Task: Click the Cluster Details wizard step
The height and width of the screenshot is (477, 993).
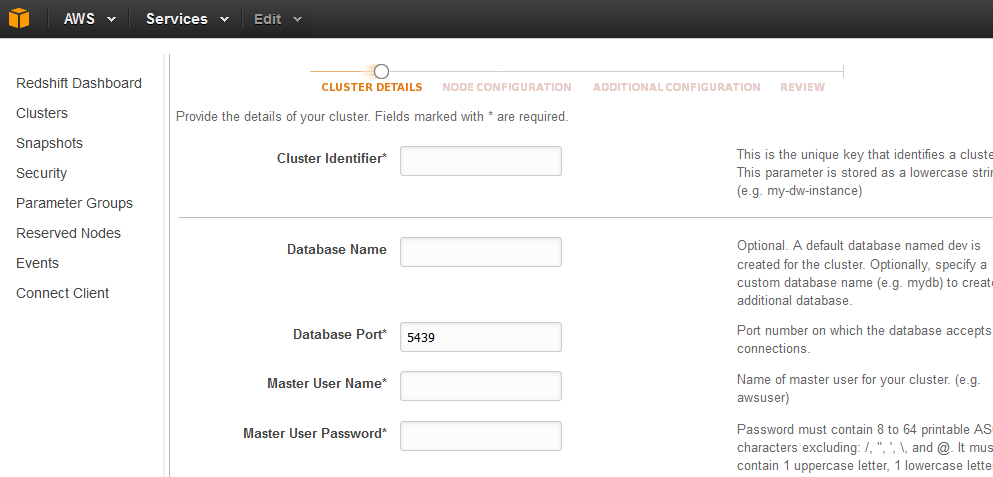Action: coord(371,87)
